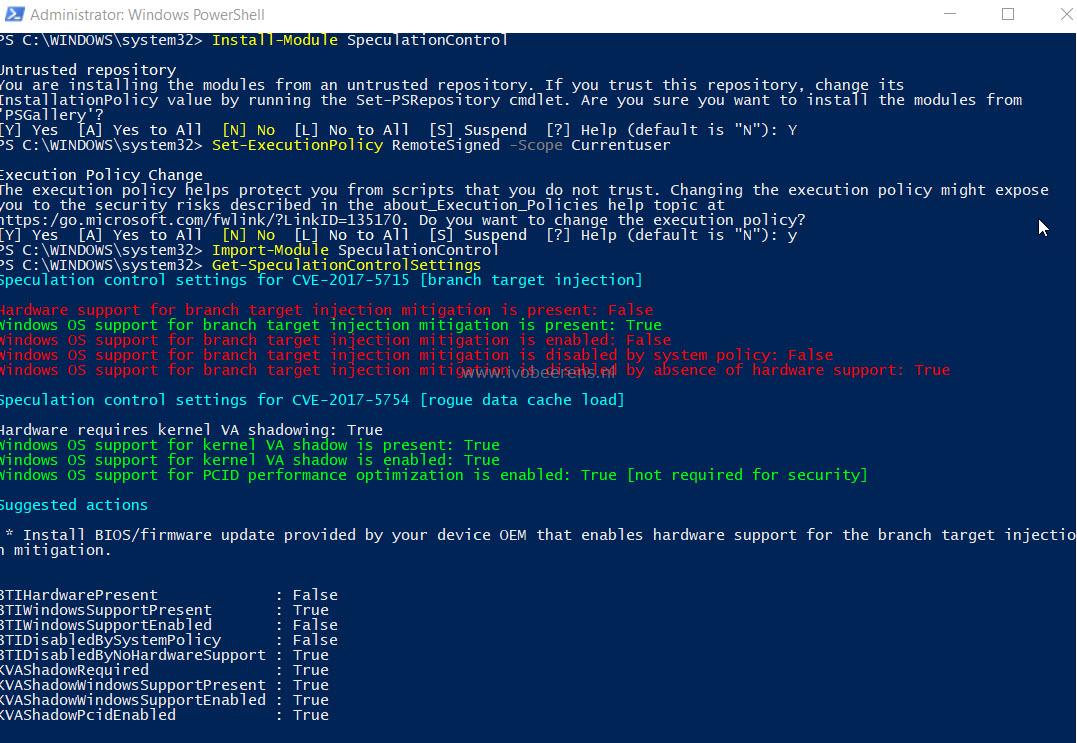Click the CVE-2017-5754 rogue data cache load heading
The height and width of the screenshot is (743, 1077).
pos(312,400)
